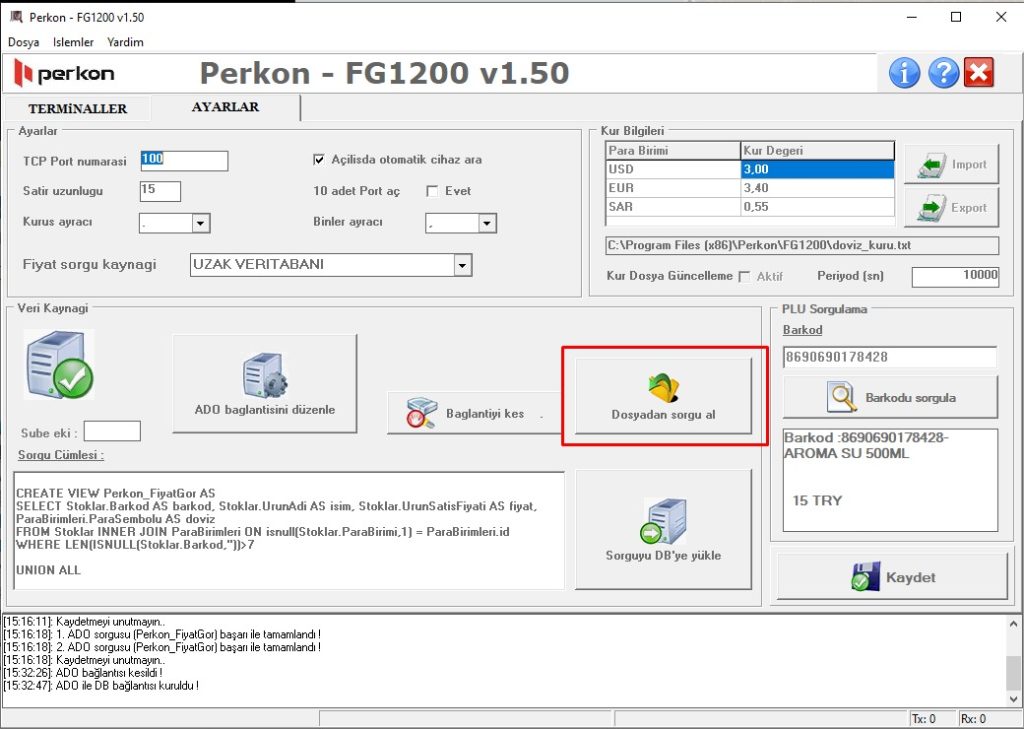The image size is (1024, 729).
Task: Click the 0,55 rate cell
Action: [x=817, y=207]
